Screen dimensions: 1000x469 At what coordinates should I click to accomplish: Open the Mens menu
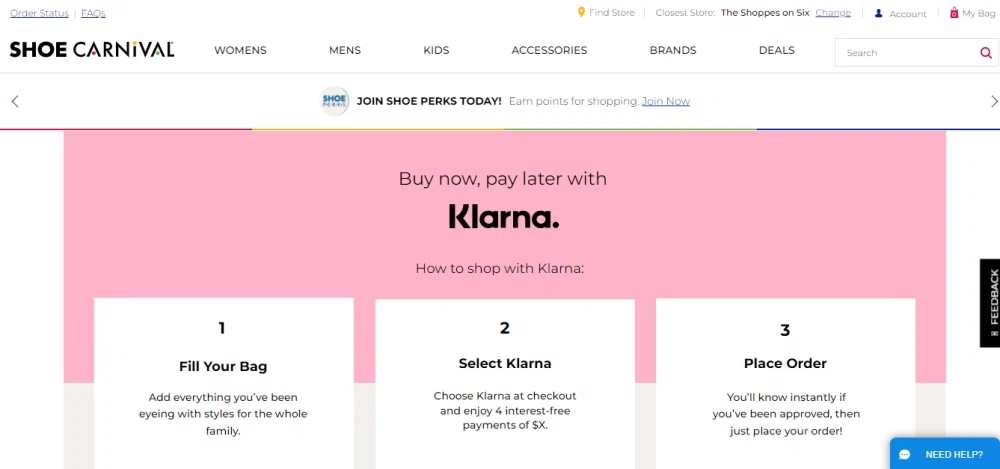(x=345, y=50)
